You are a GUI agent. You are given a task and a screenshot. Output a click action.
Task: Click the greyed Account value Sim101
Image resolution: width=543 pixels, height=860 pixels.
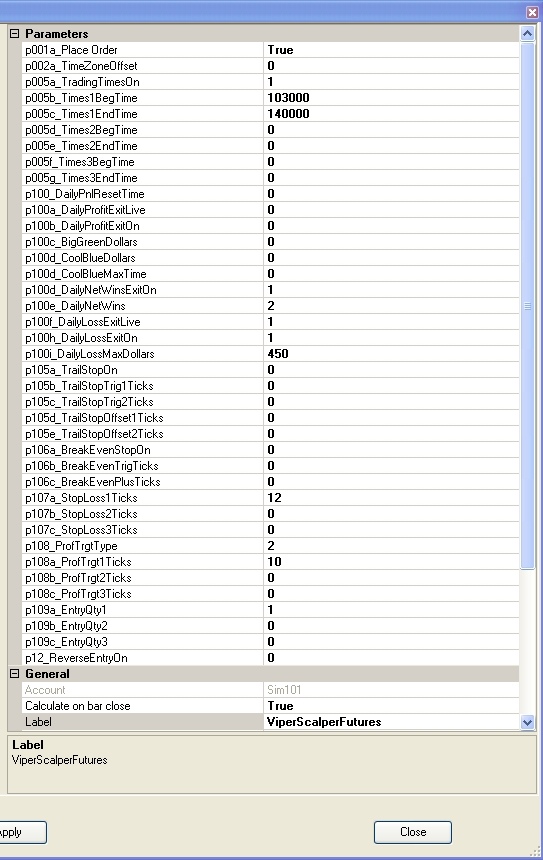click(391, 690)
